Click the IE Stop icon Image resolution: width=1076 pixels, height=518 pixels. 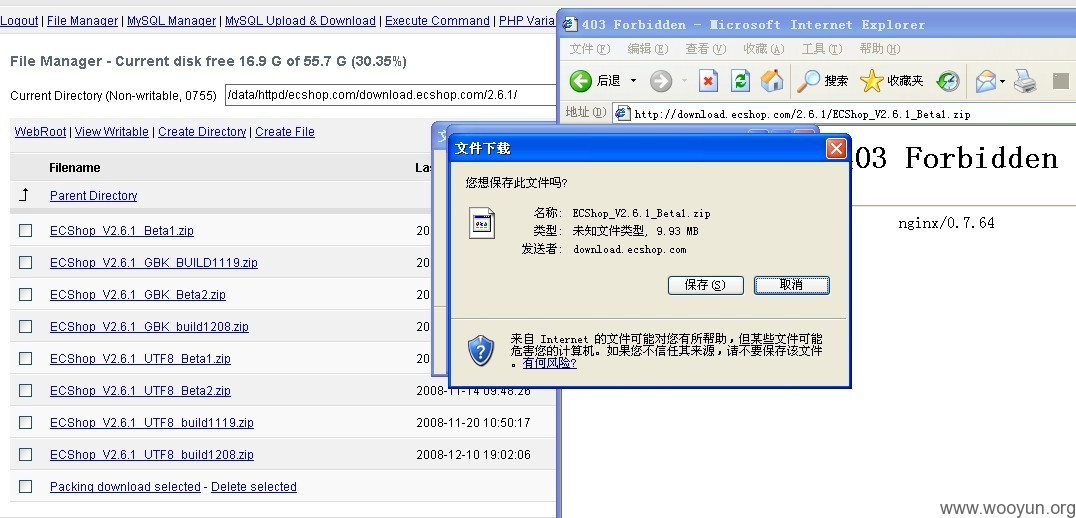coord(708,81)
